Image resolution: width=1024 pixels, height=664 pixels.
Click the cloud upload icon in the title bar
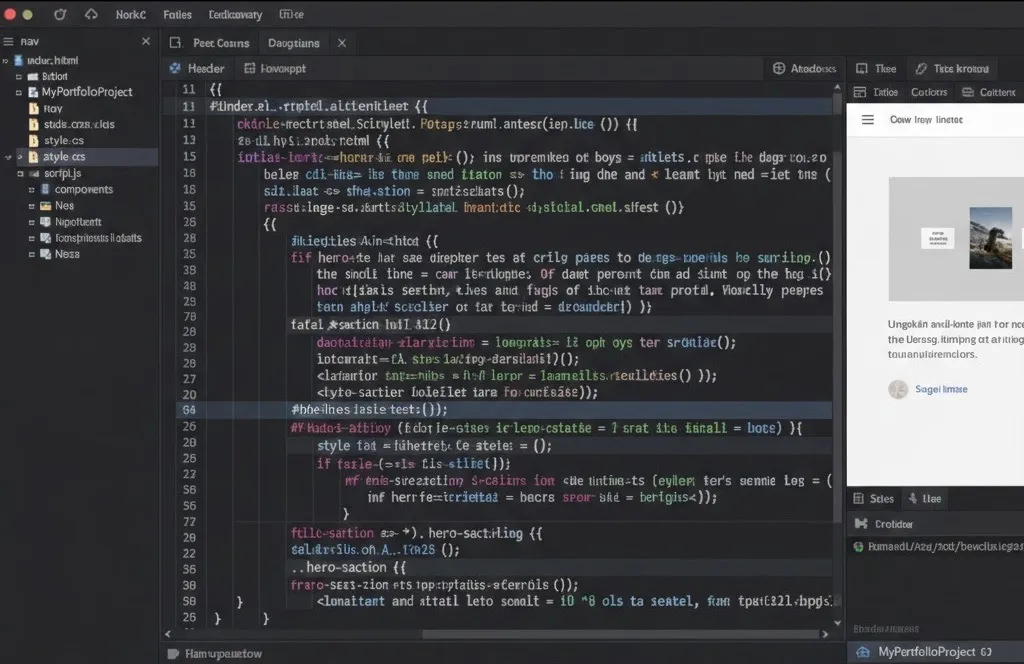(92, 15)
